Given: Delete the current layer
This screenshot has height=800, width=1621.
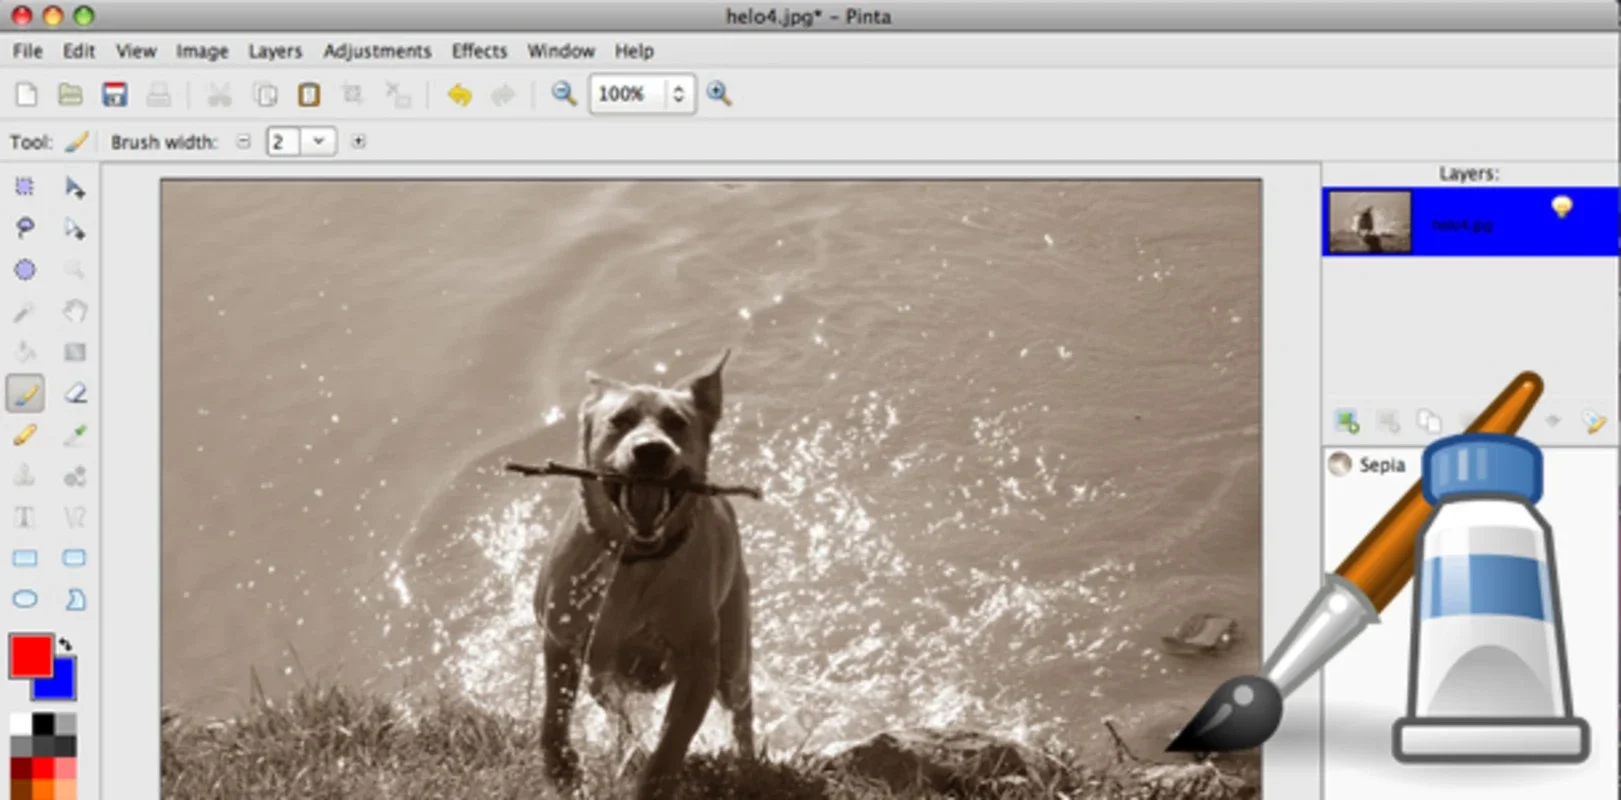Looking at the screenshot, I should pyautogui.click(x=1388, y=421).
